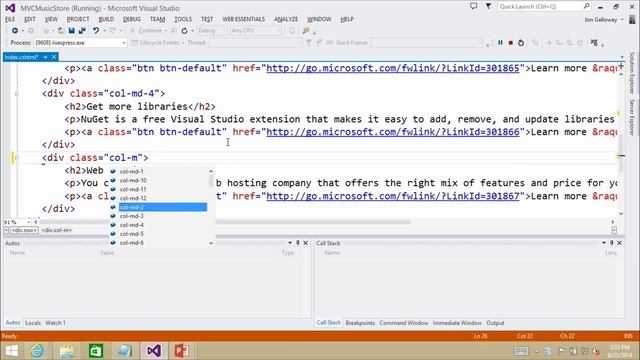
Task: Pin the Index.cshtml document tab
Action: pyautogui.click(x=46, y=57)
